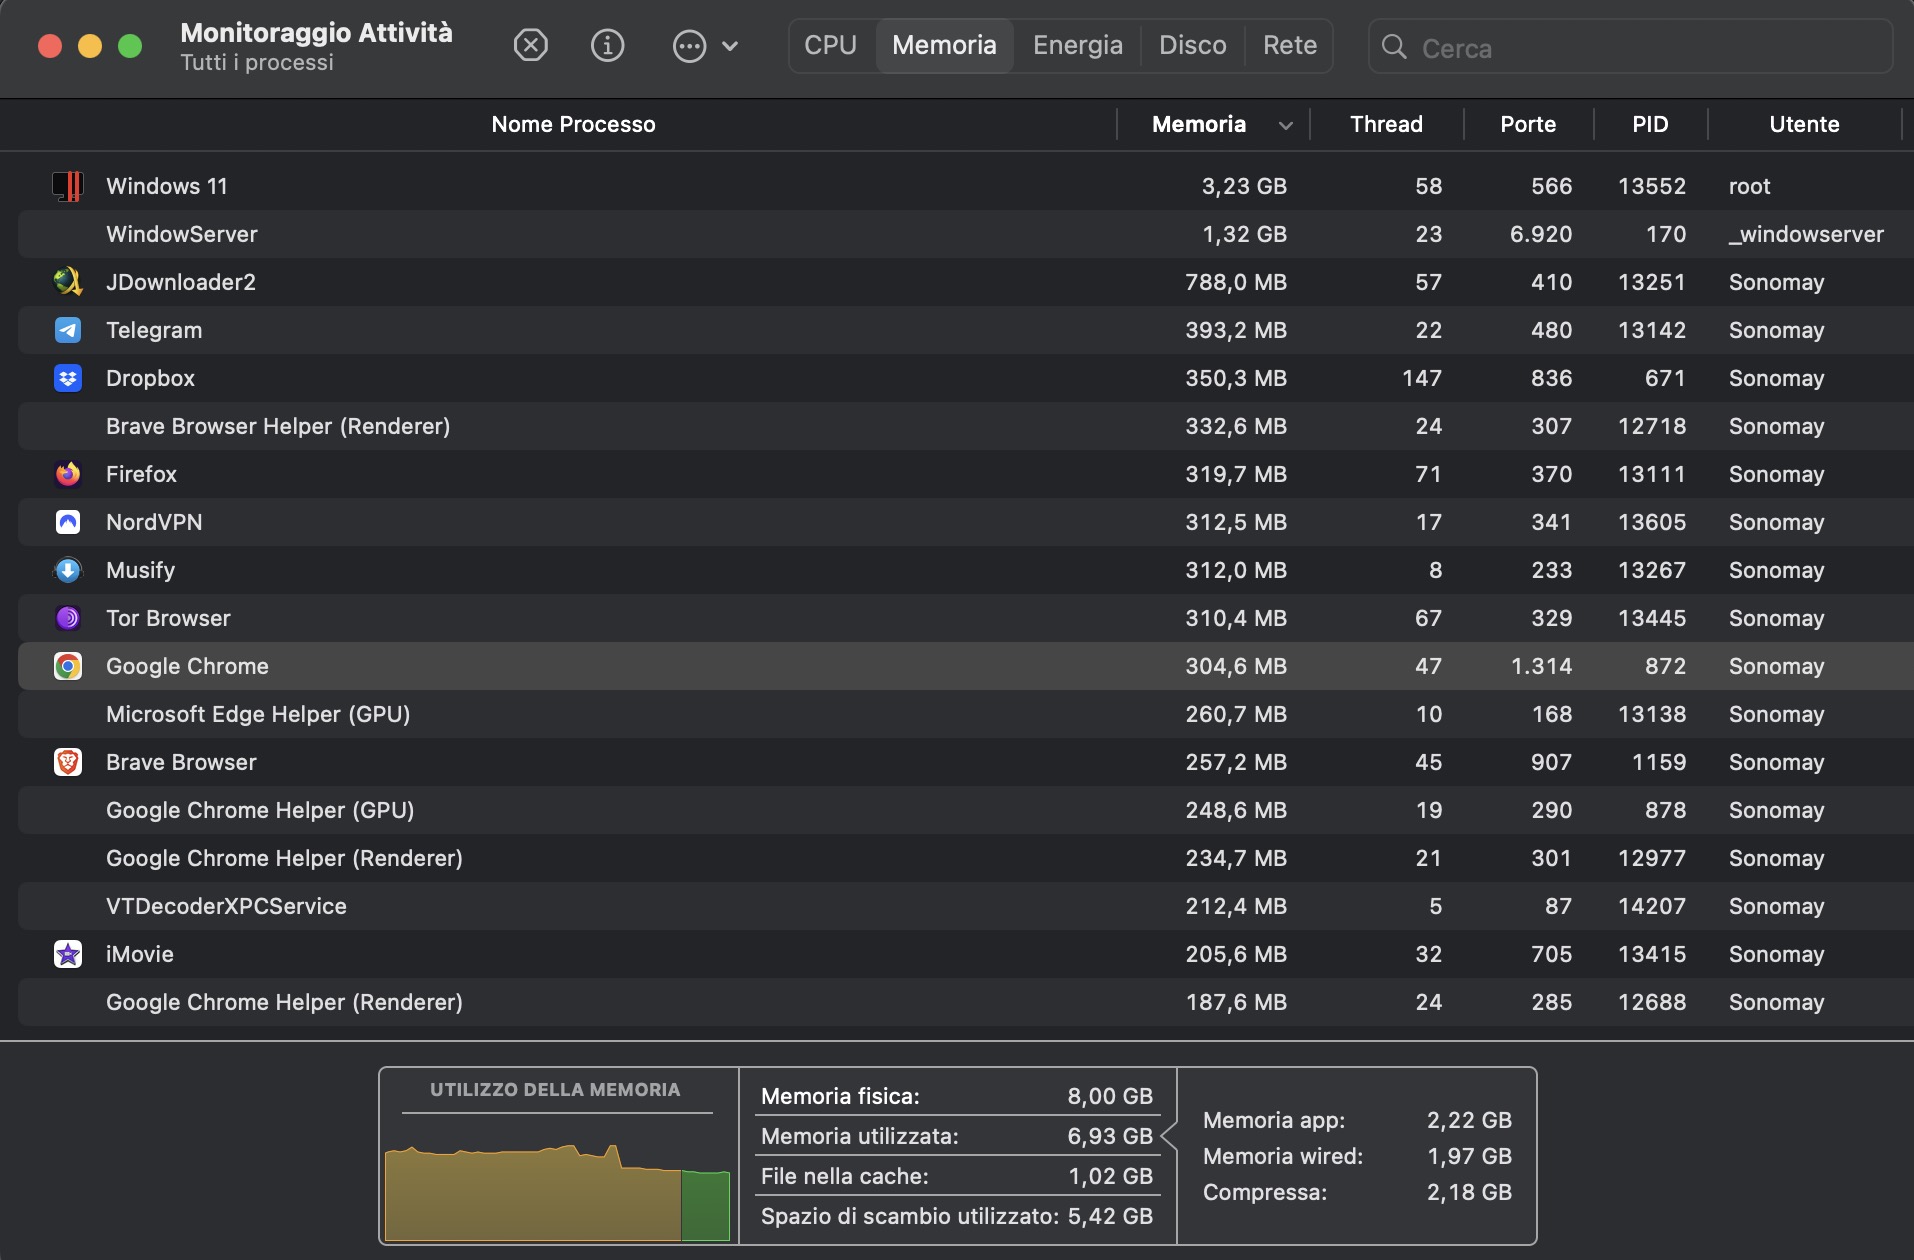Switch to the Memoria tab

(944, 46)
